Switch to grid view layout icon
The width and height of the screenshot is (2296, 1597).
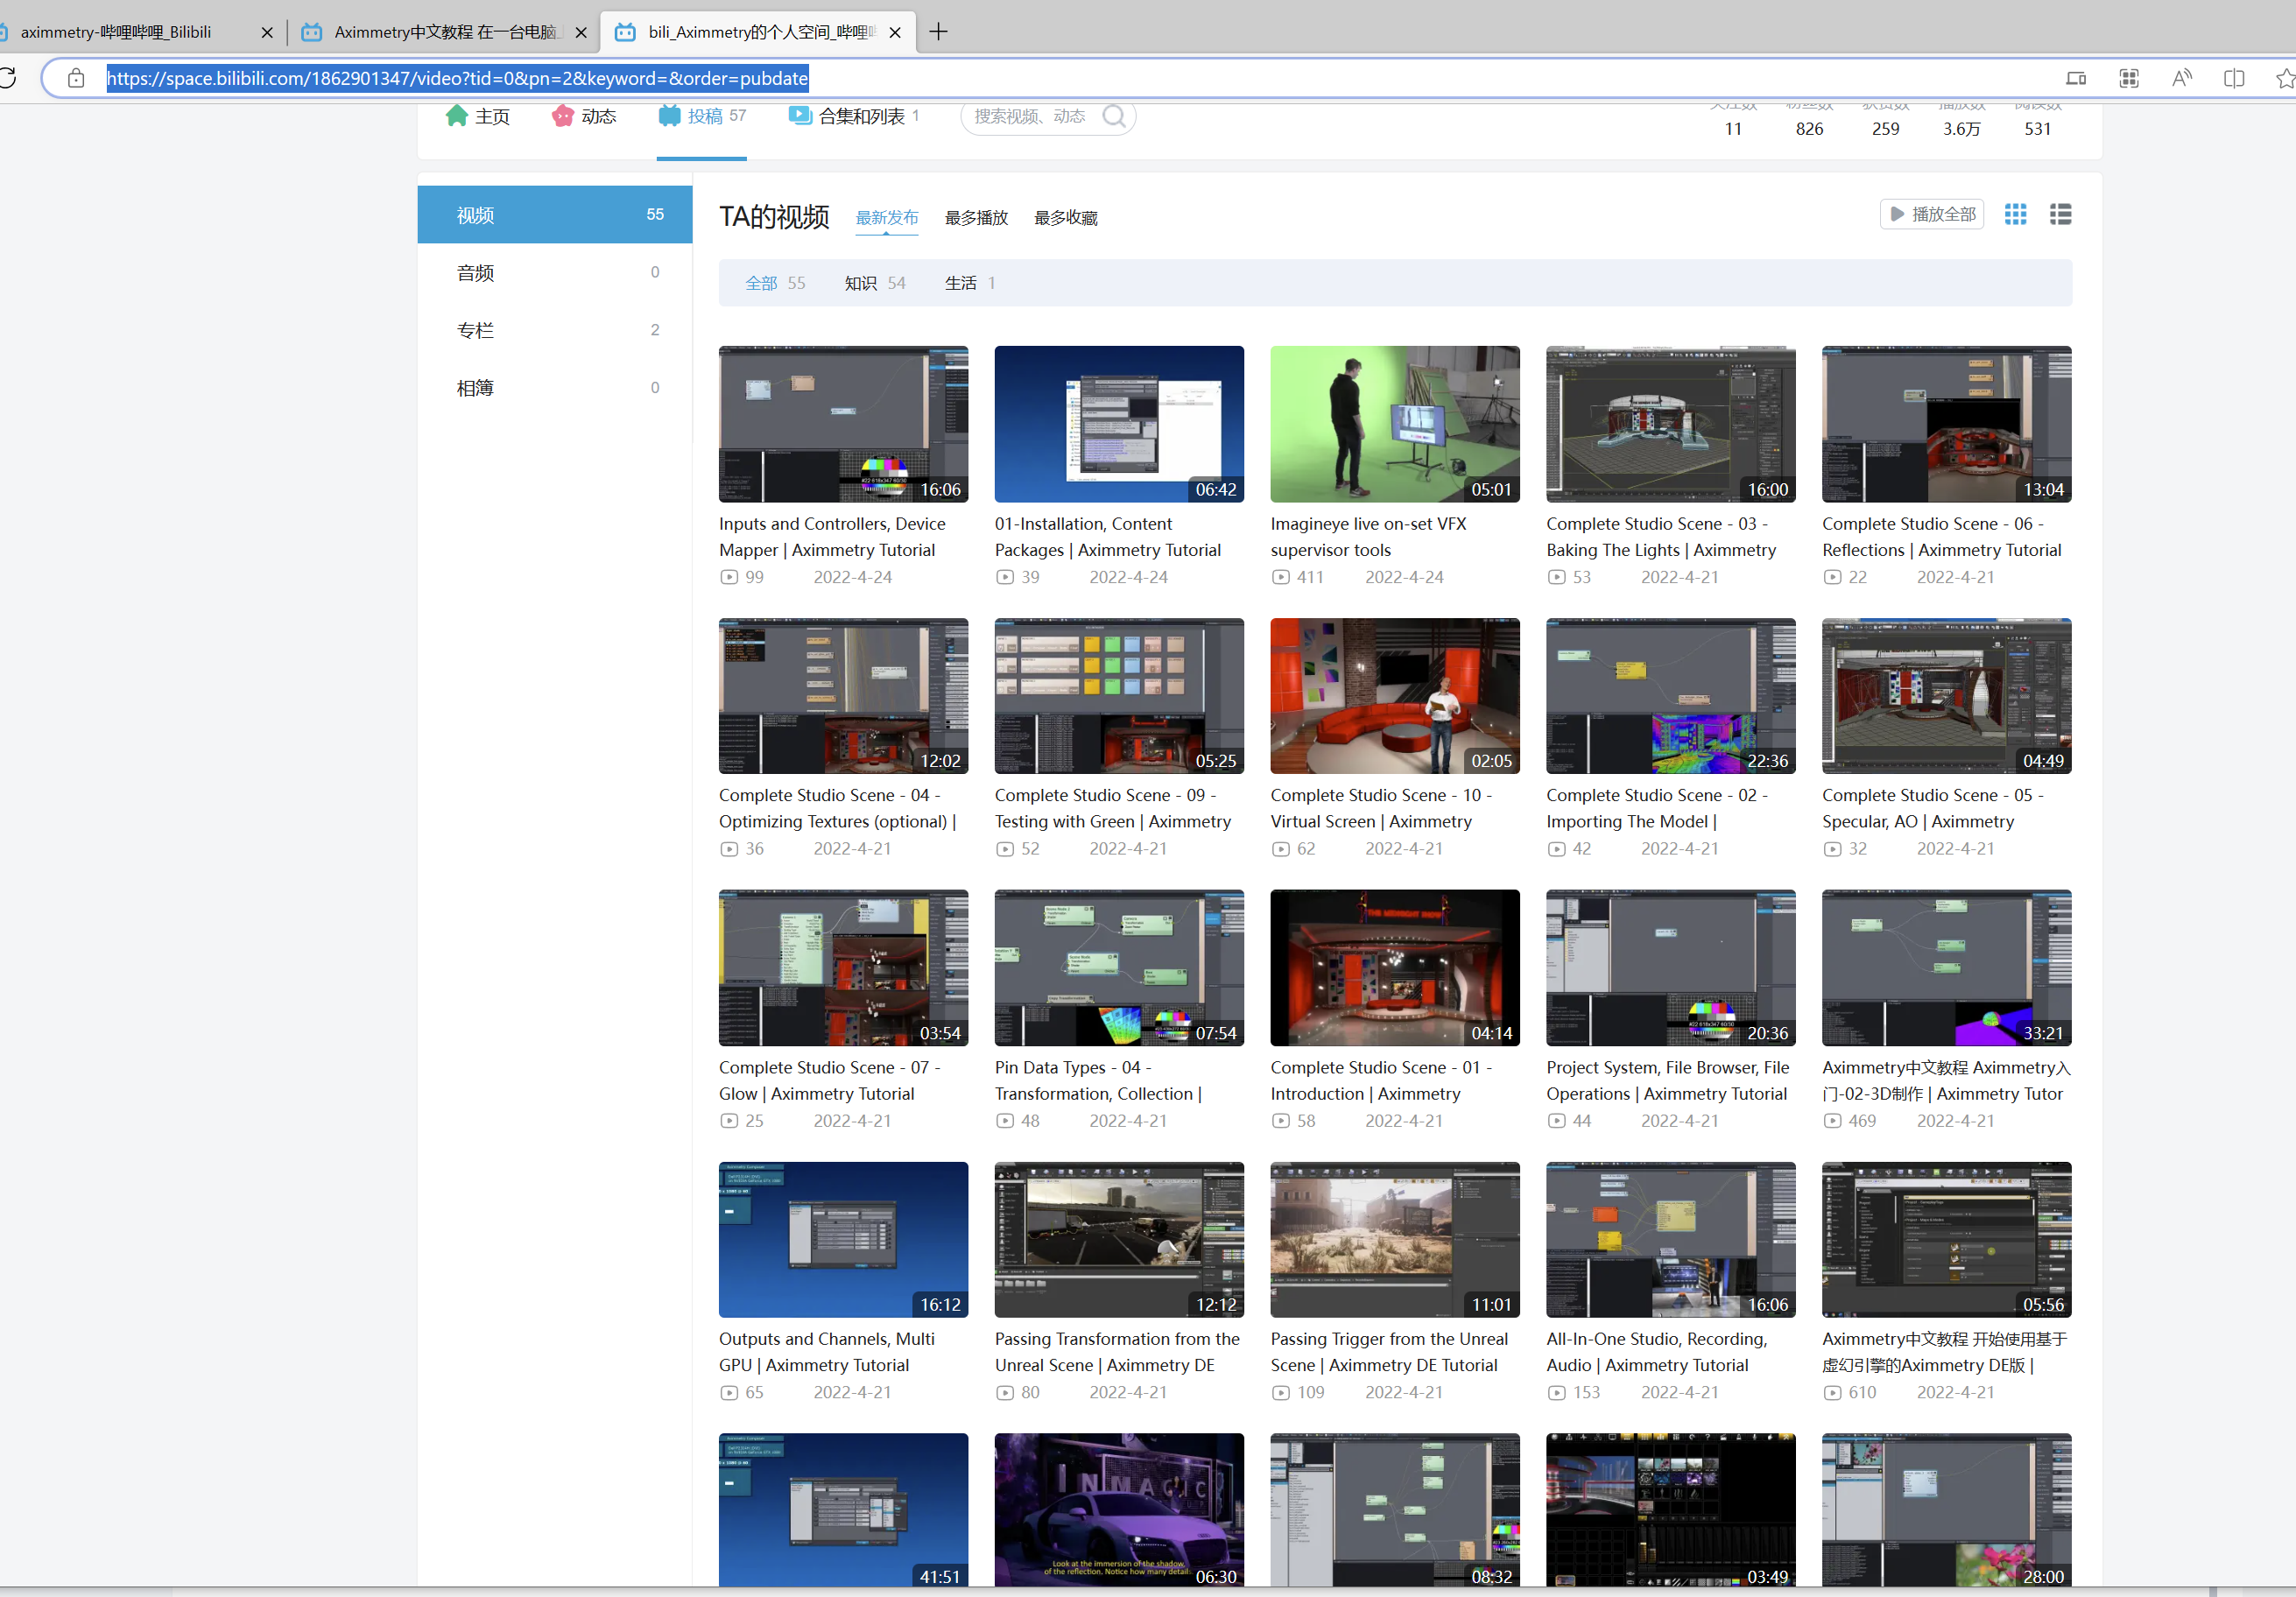pyautogui.click(x=2015, y=214)
